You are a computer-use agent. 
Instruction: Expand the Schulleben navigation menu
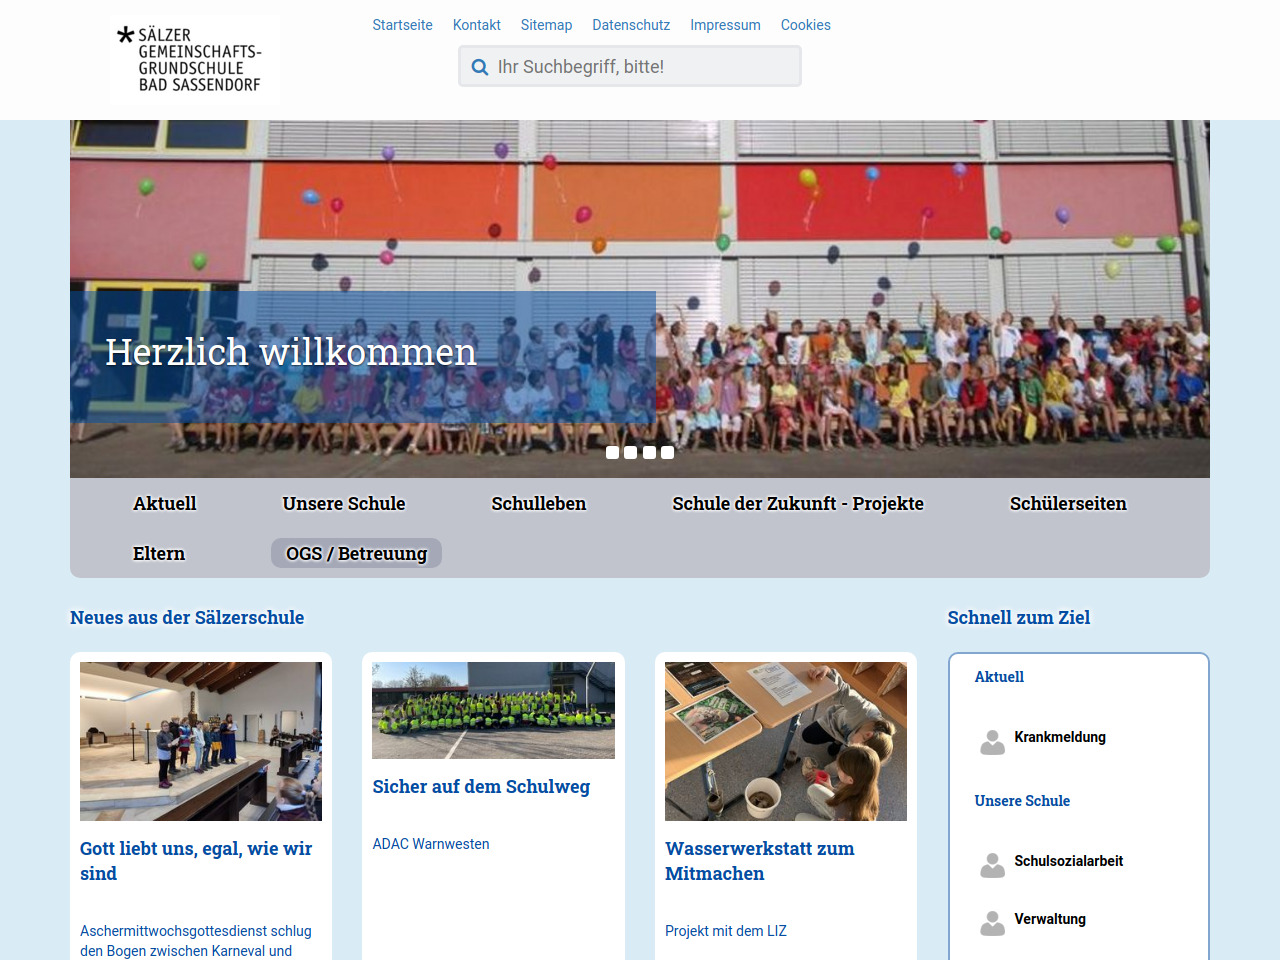click(x=538, y=504)
